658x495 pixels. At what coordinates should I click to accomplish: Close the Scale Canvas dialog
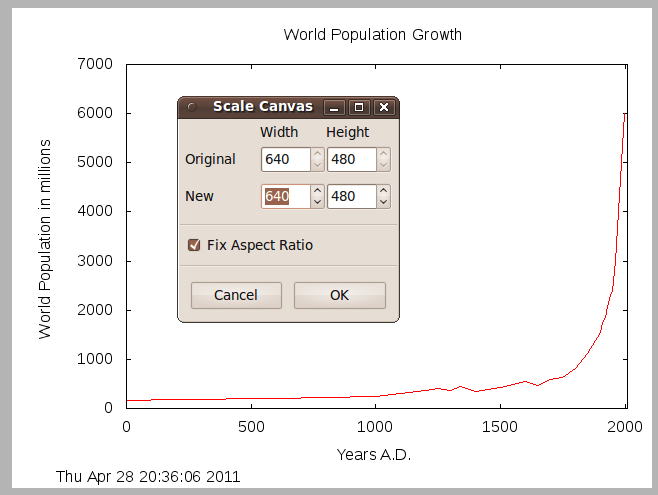tap(382, 107)
